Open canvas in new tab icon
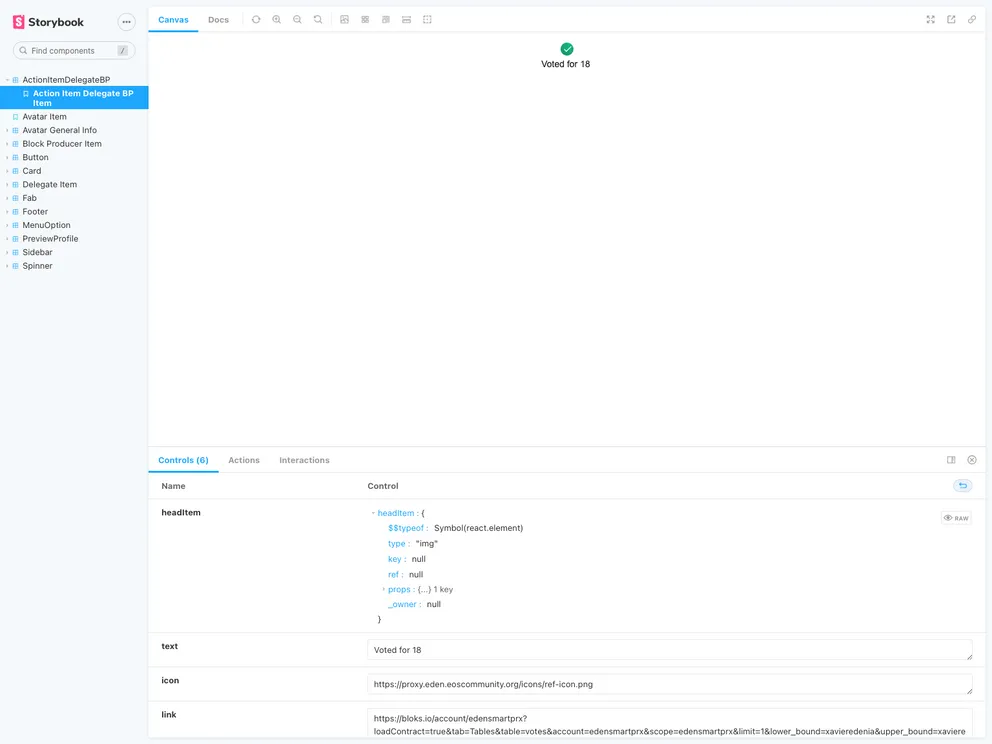Viewport: 992px width, 744px height. pyautogui.click(x=952, y=19)
